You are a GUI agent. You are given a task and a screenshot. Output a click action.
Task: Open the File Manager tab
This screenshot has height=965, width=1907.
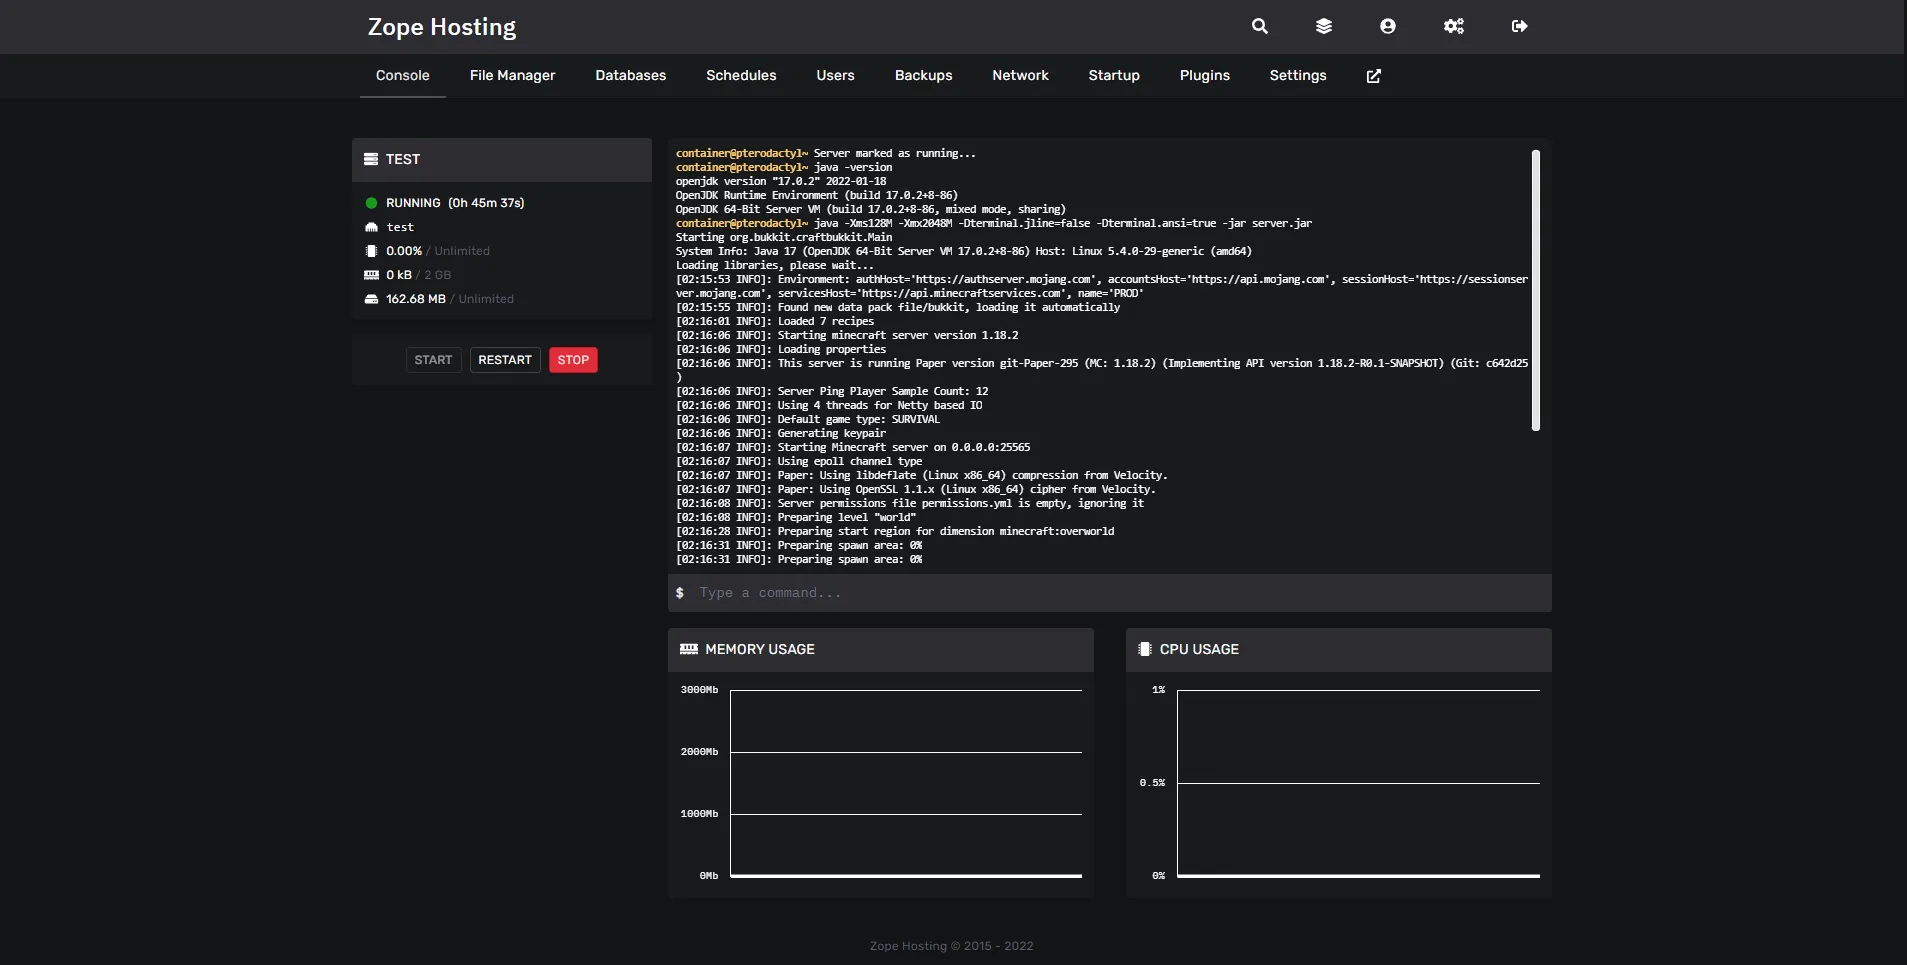pos(512,76)
